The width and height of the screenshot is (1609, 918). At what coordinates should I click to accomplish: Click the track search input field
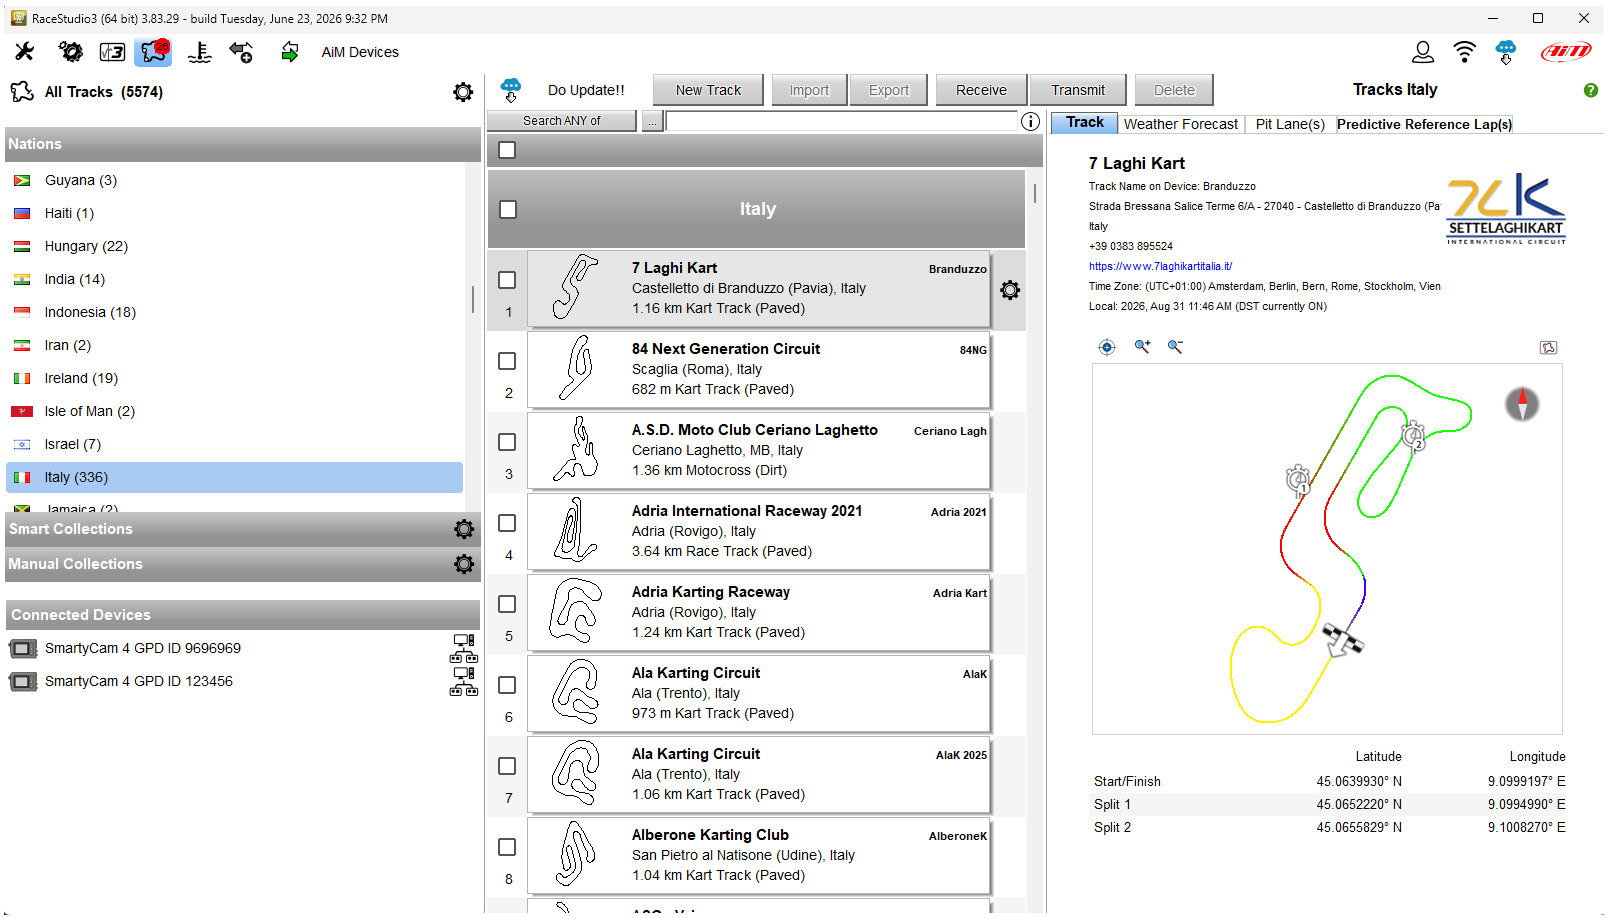pos(842,121)
